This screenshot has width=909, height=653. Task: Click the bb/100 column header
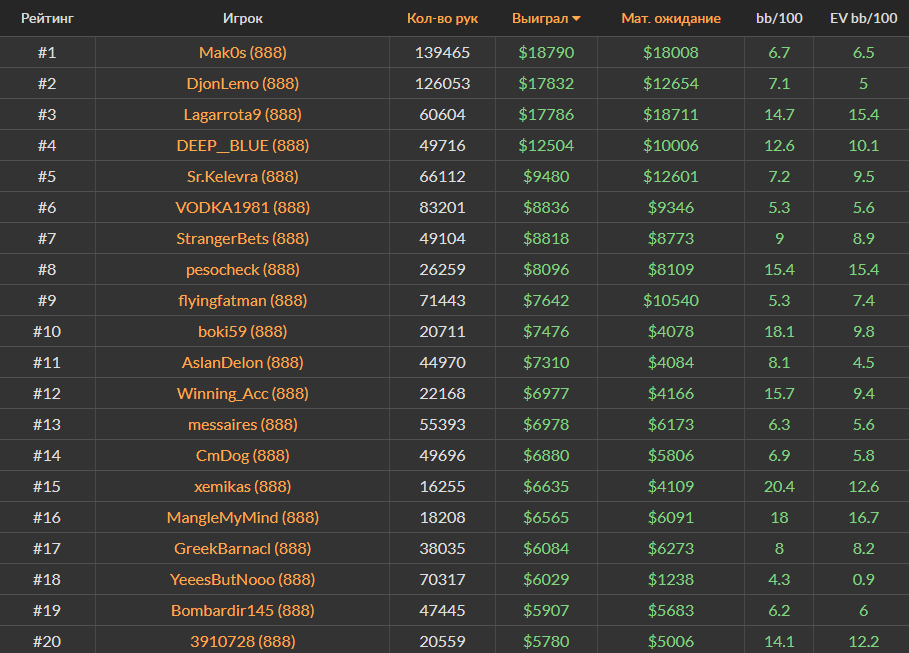tap(778, 18)
